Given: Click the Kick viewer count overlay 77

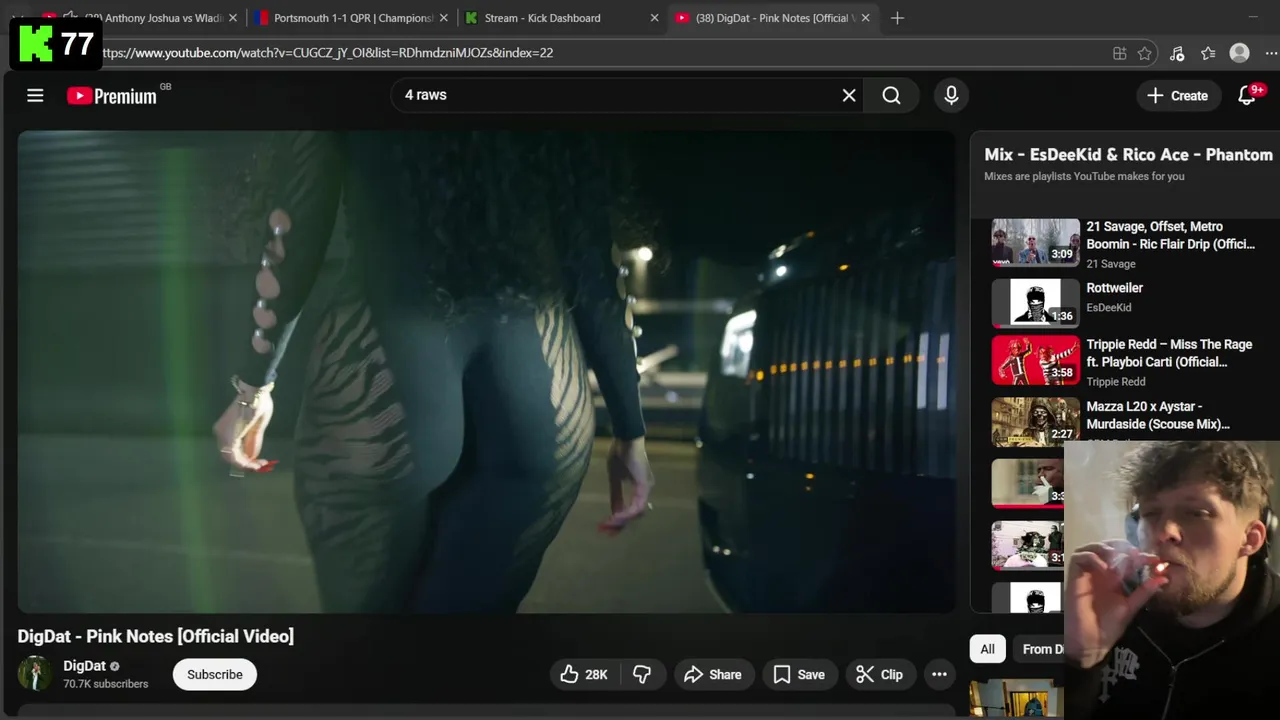Looking at the screenshot, I should click(x=56, y=45).
